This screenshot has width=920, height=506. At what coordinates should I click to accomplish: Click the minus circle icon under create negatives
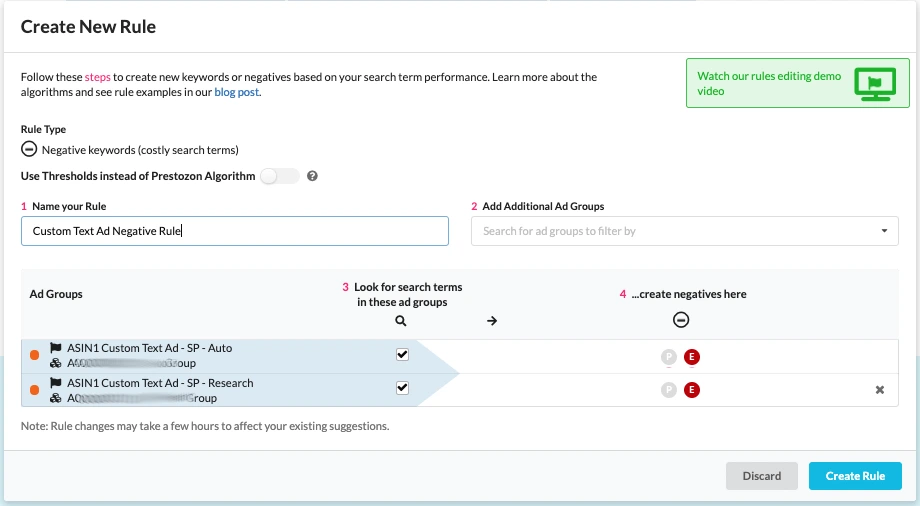pos(681,320)
